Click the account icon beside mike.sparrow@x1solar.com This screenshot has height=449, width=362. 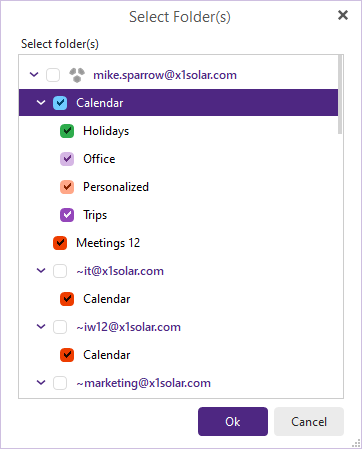77,75
